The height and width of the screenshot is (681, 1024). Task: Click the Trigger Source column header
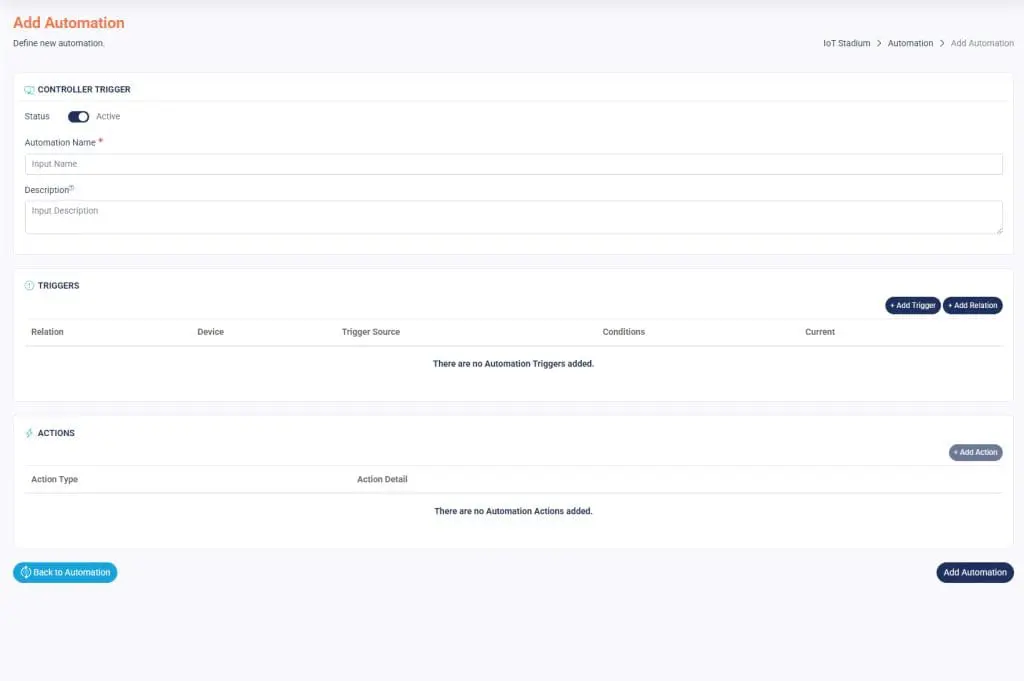pos(370,332)
